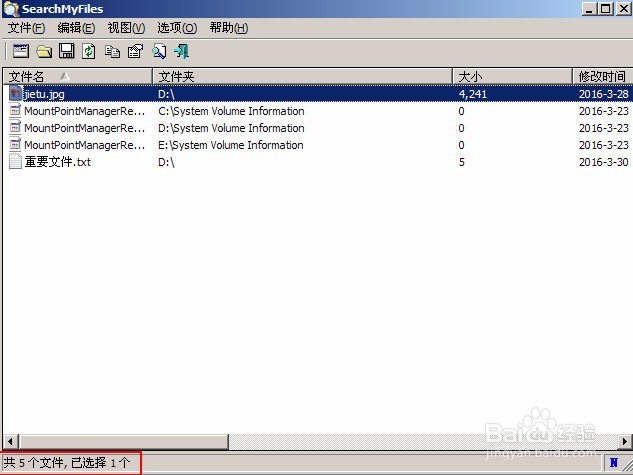Click the E:\System Volume Information folder cell
Image resolution: width=633 pixels, height=475 pixels.
pos(231,145)
